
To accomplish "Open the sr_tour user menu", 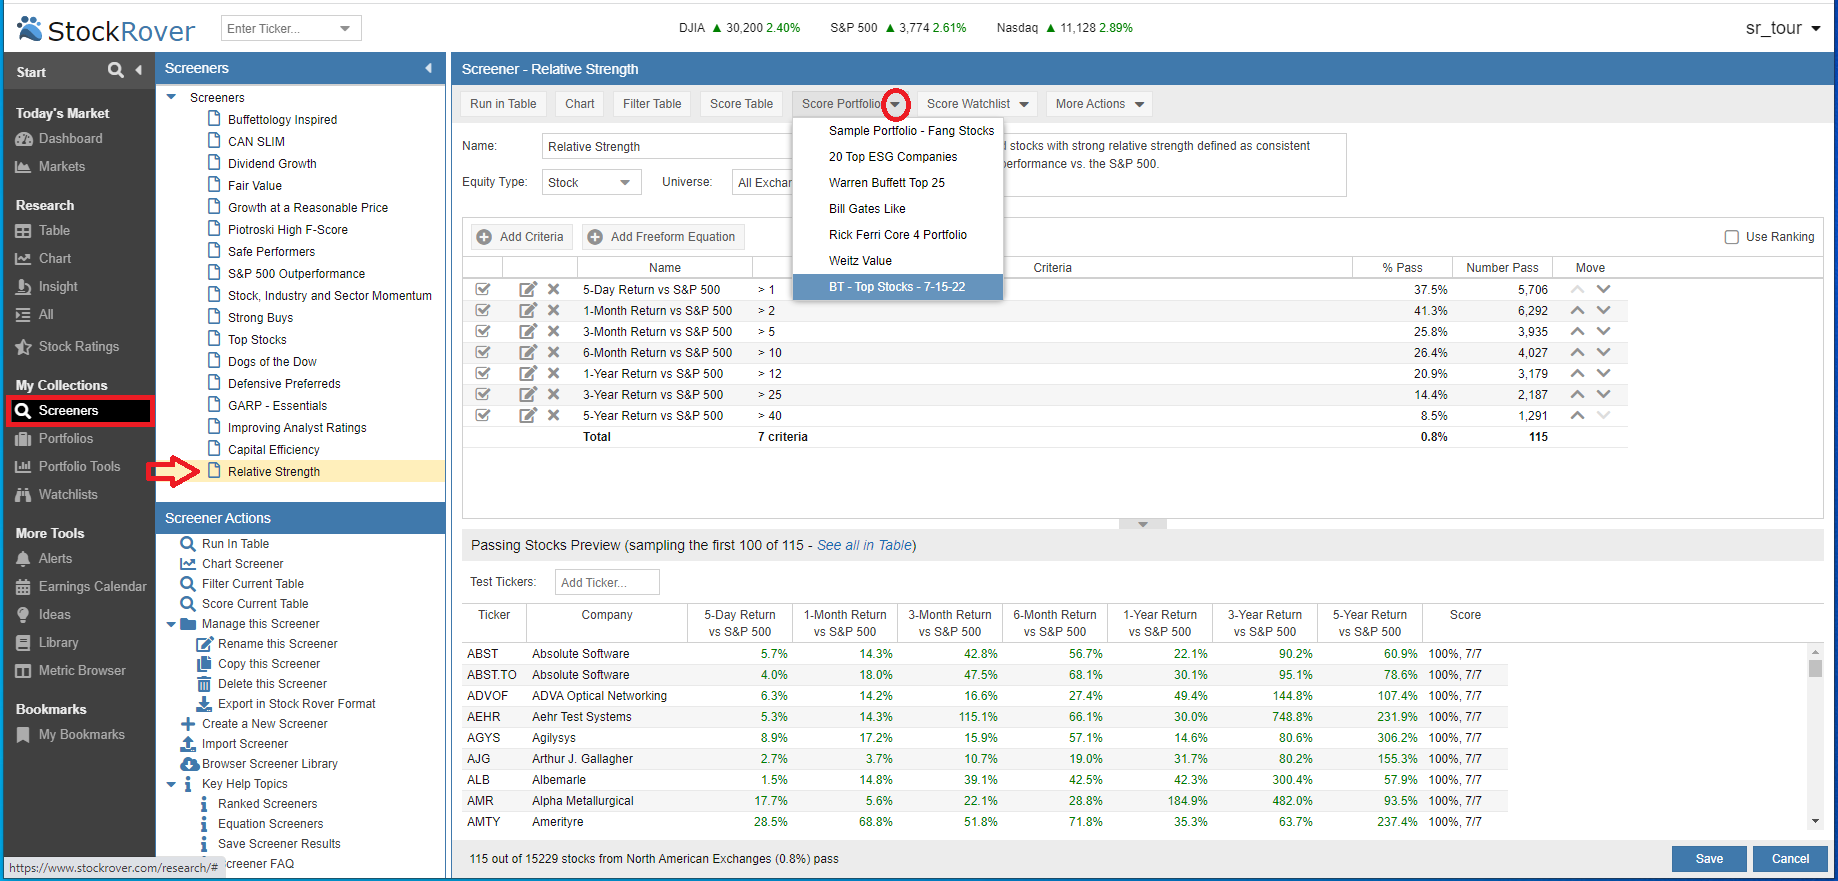I will coord(1783,28).
